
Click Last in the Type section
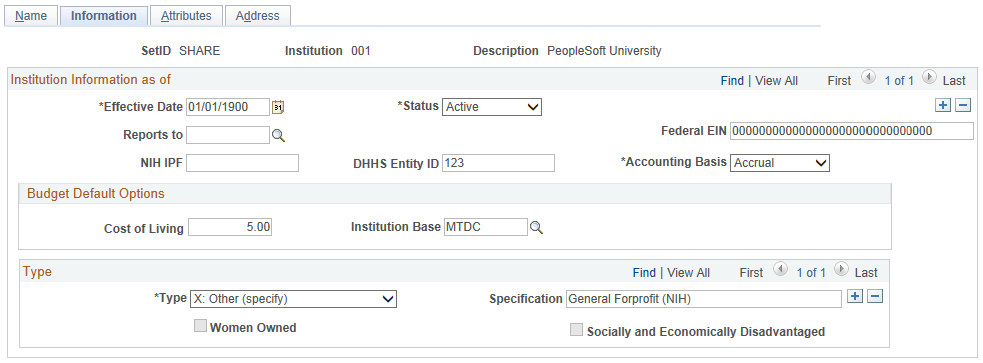(866, 272)
